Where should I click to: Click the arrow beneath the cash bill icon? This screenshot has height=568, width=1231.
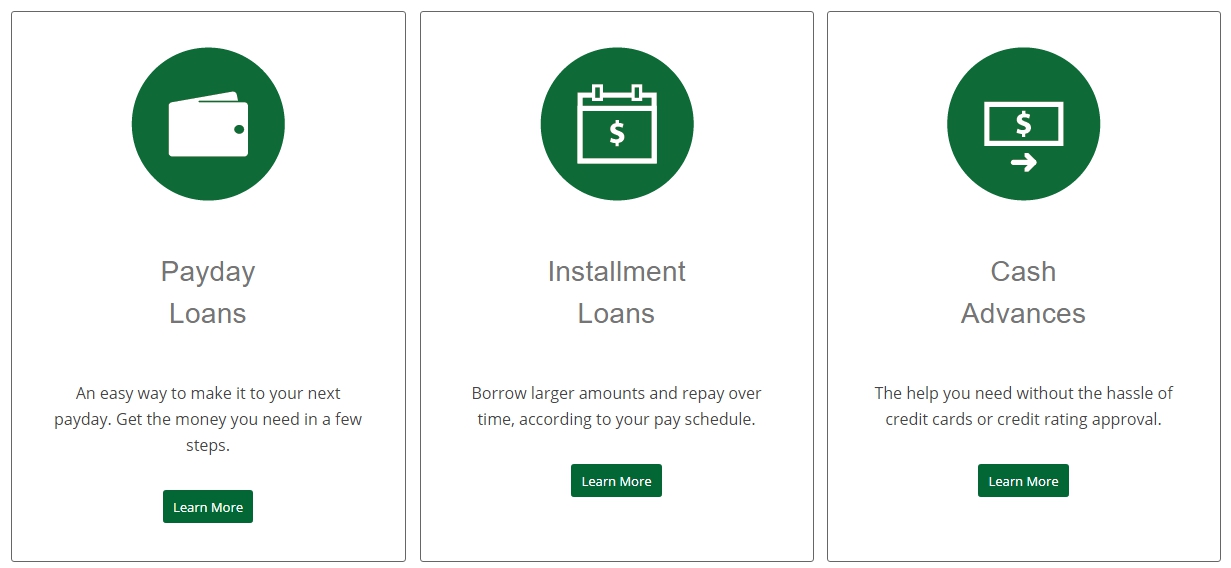tap(1024, 162)
